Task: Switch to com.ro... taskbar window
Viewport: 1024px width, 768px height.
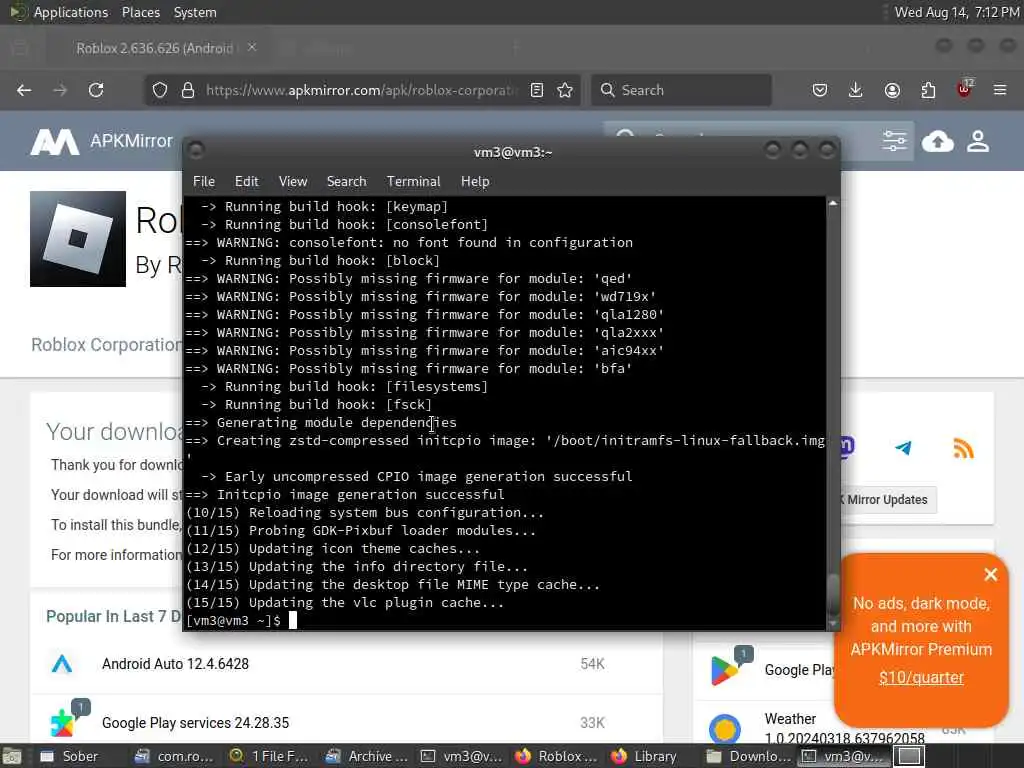Action: (x=174, y=756)
